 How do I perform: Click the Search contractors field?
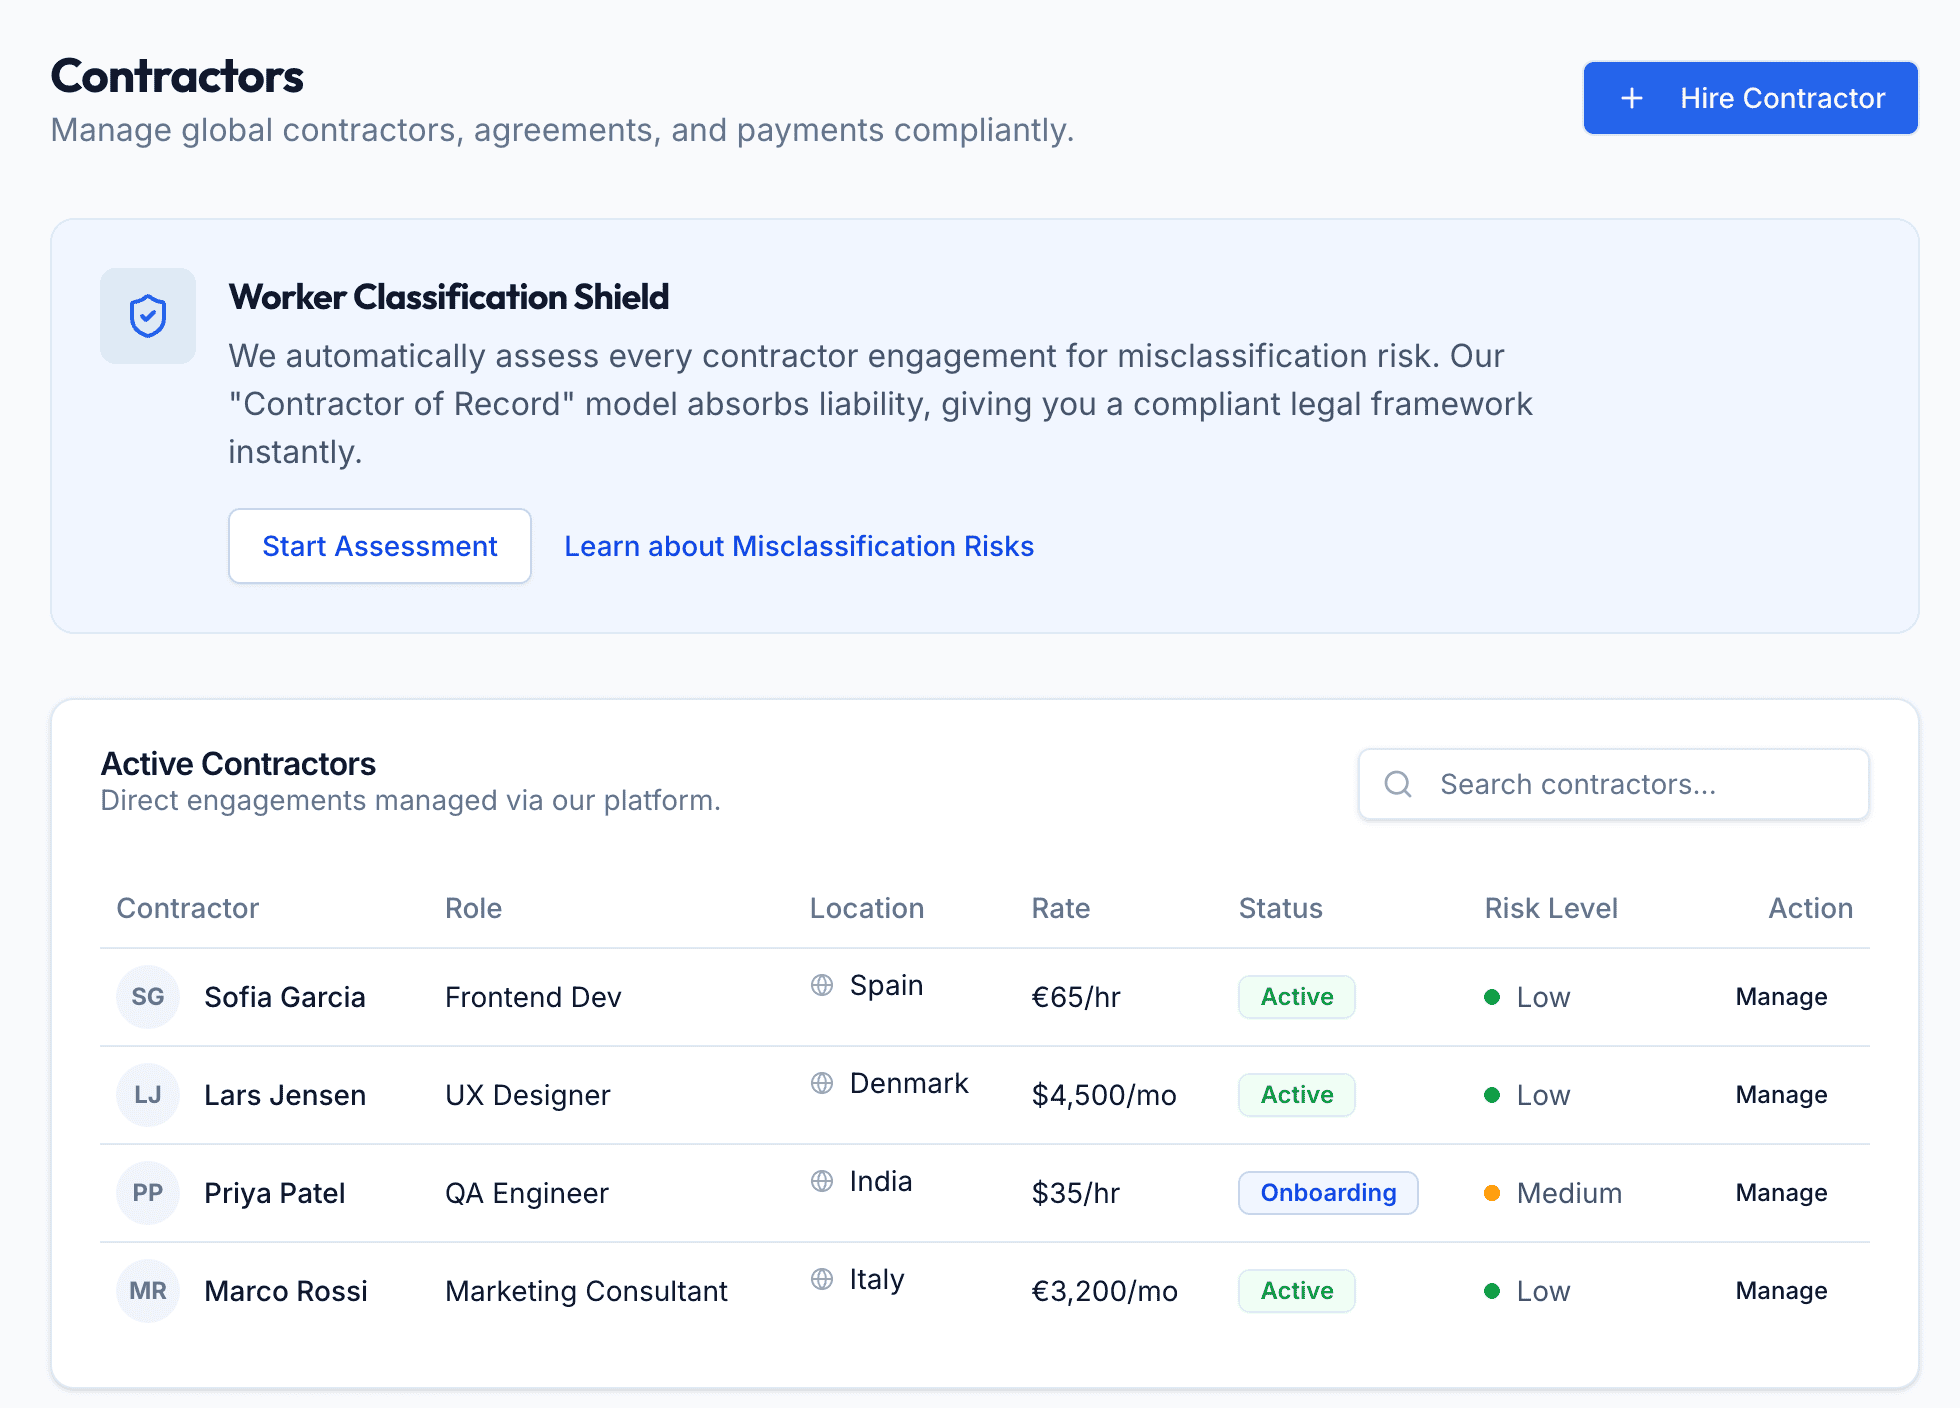pyautogui.click(x=1613, y=784)
